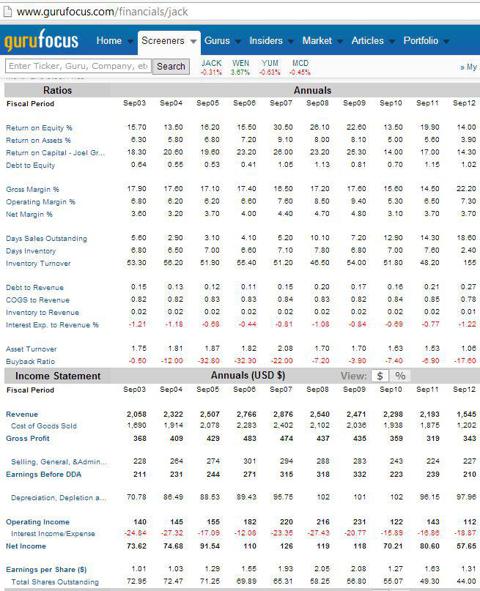The image size is (480, 591).
Task: Open Operating Margin % row
Action: click(x=41, y=202)
